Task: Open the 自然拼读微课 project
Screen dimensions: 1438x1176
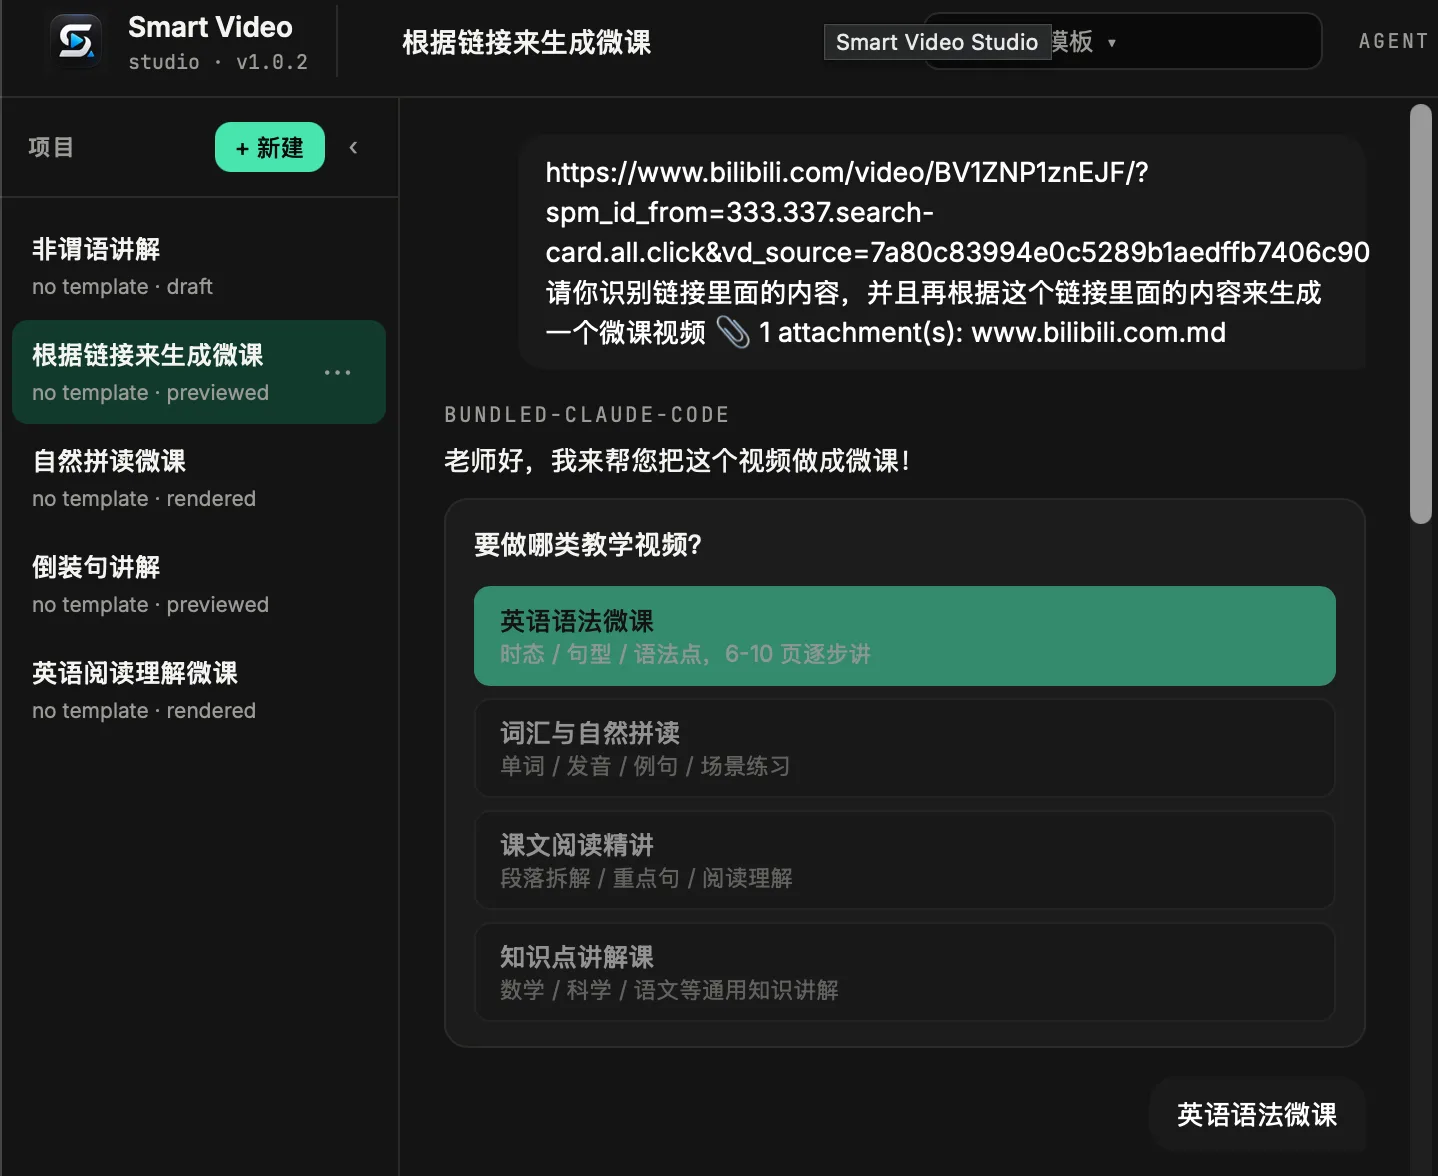Action: (199, 478)
